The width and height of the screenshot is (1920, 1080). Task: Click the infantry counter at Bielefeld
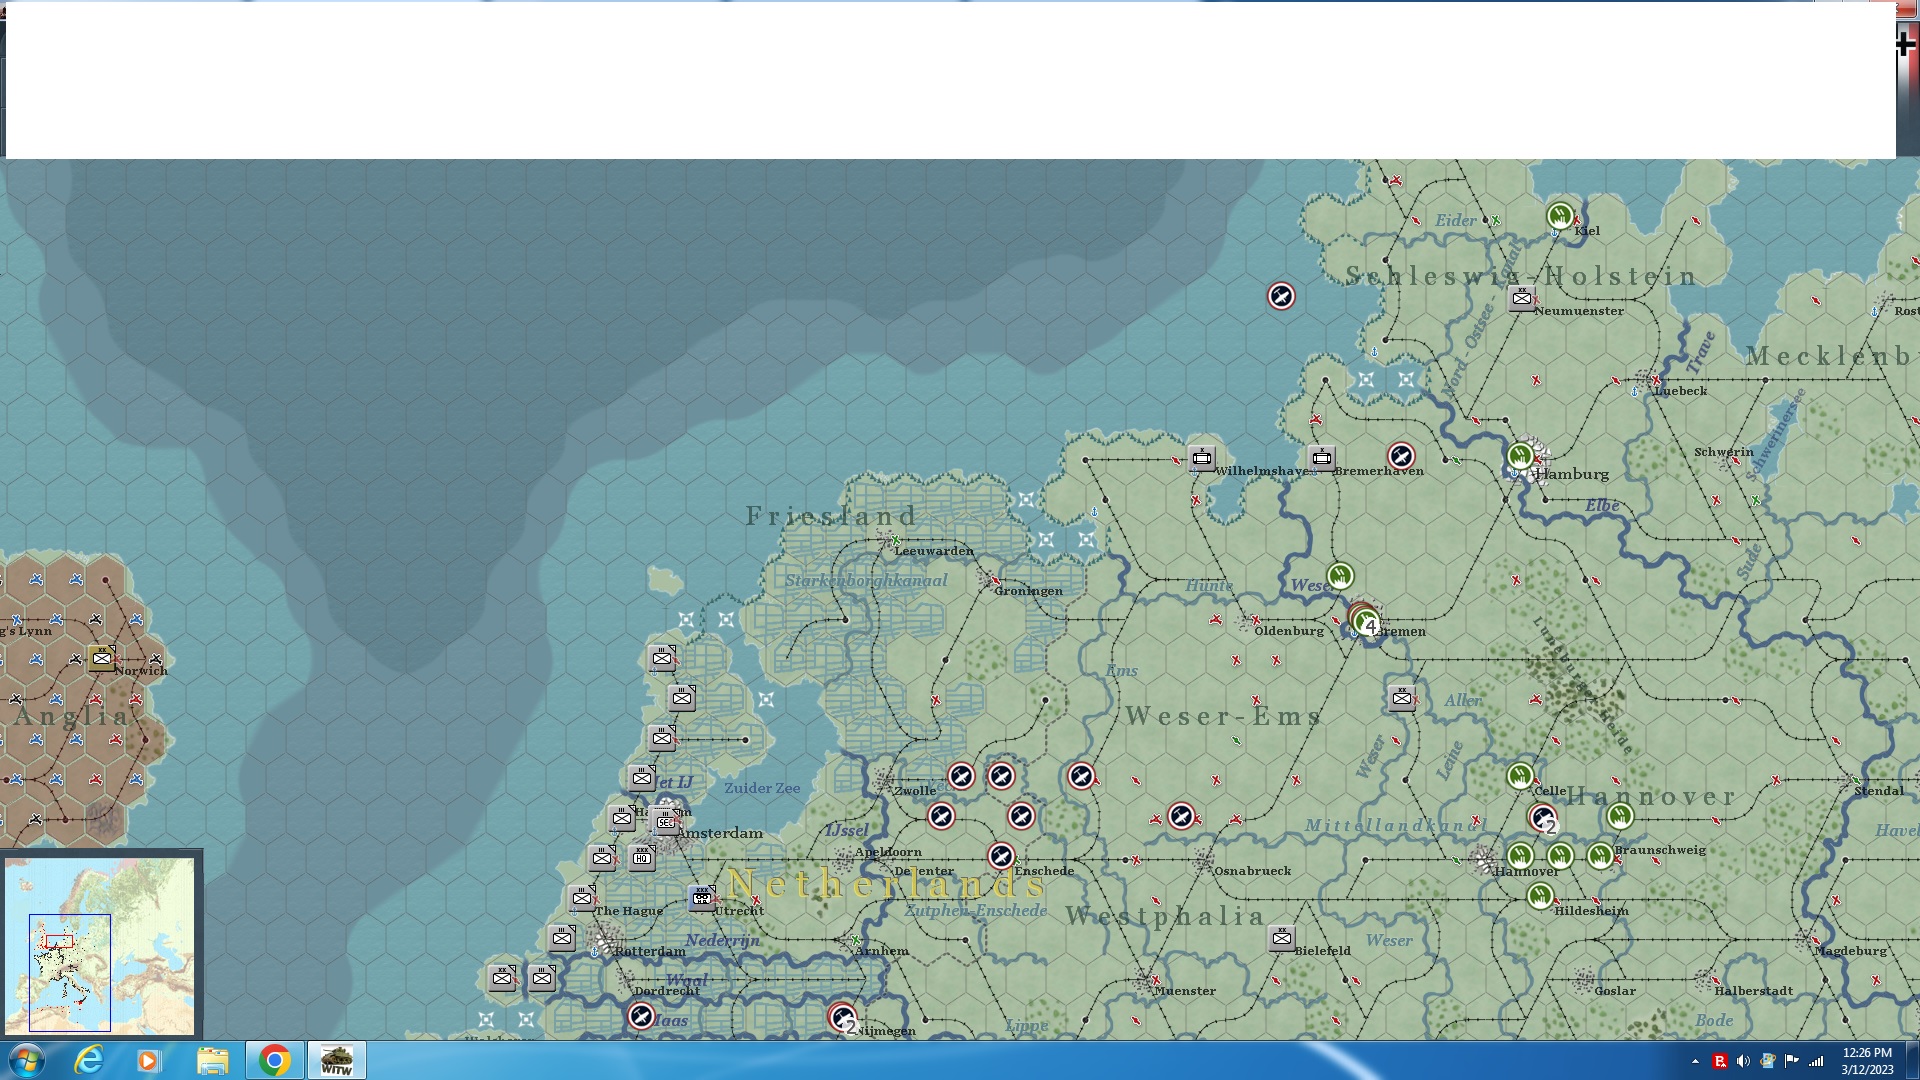point(1282,938)
